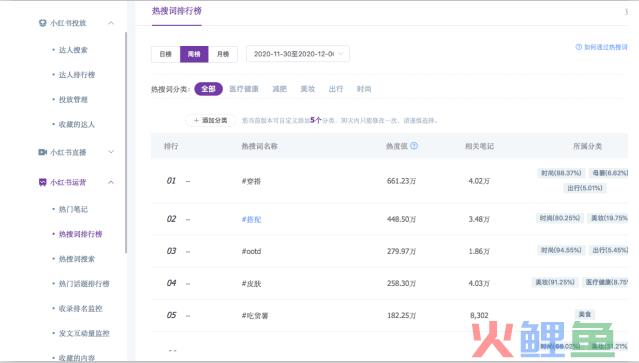Open 热门笔记 in the sidebar

pyautogui.click(x=73, y=209)
